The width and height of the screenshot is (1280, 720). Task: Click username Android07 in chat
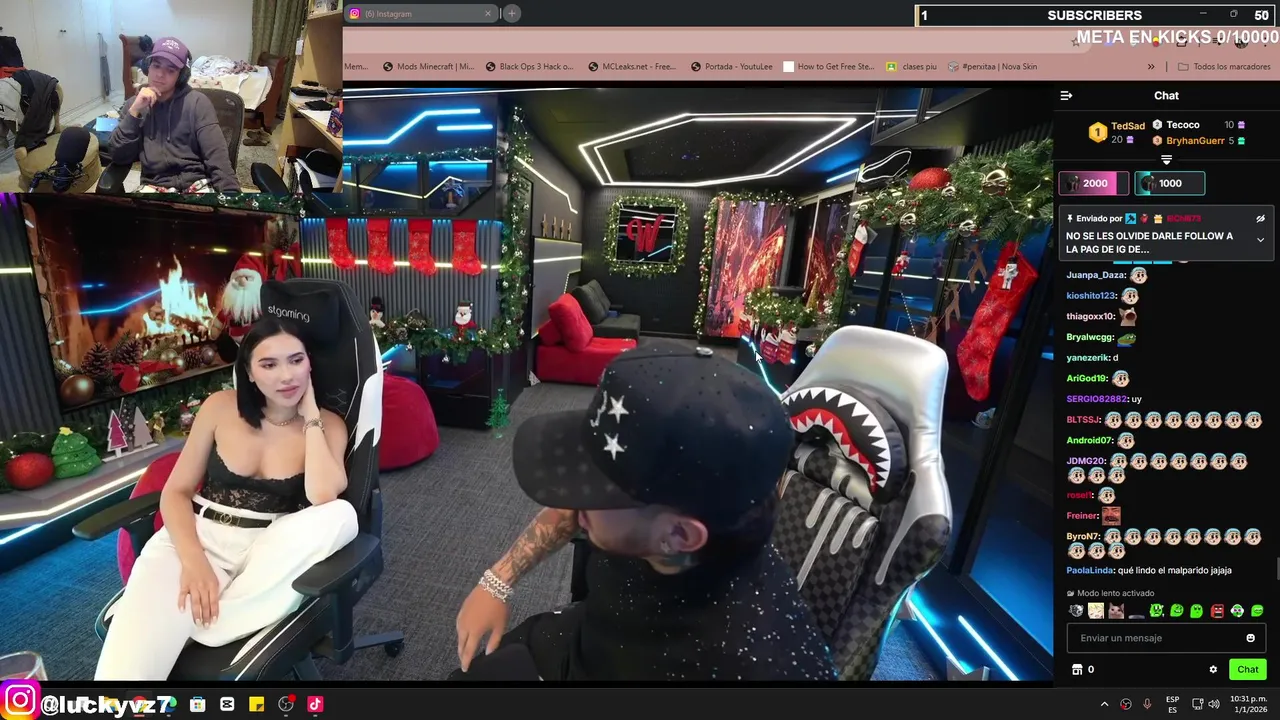[1090, 440]
